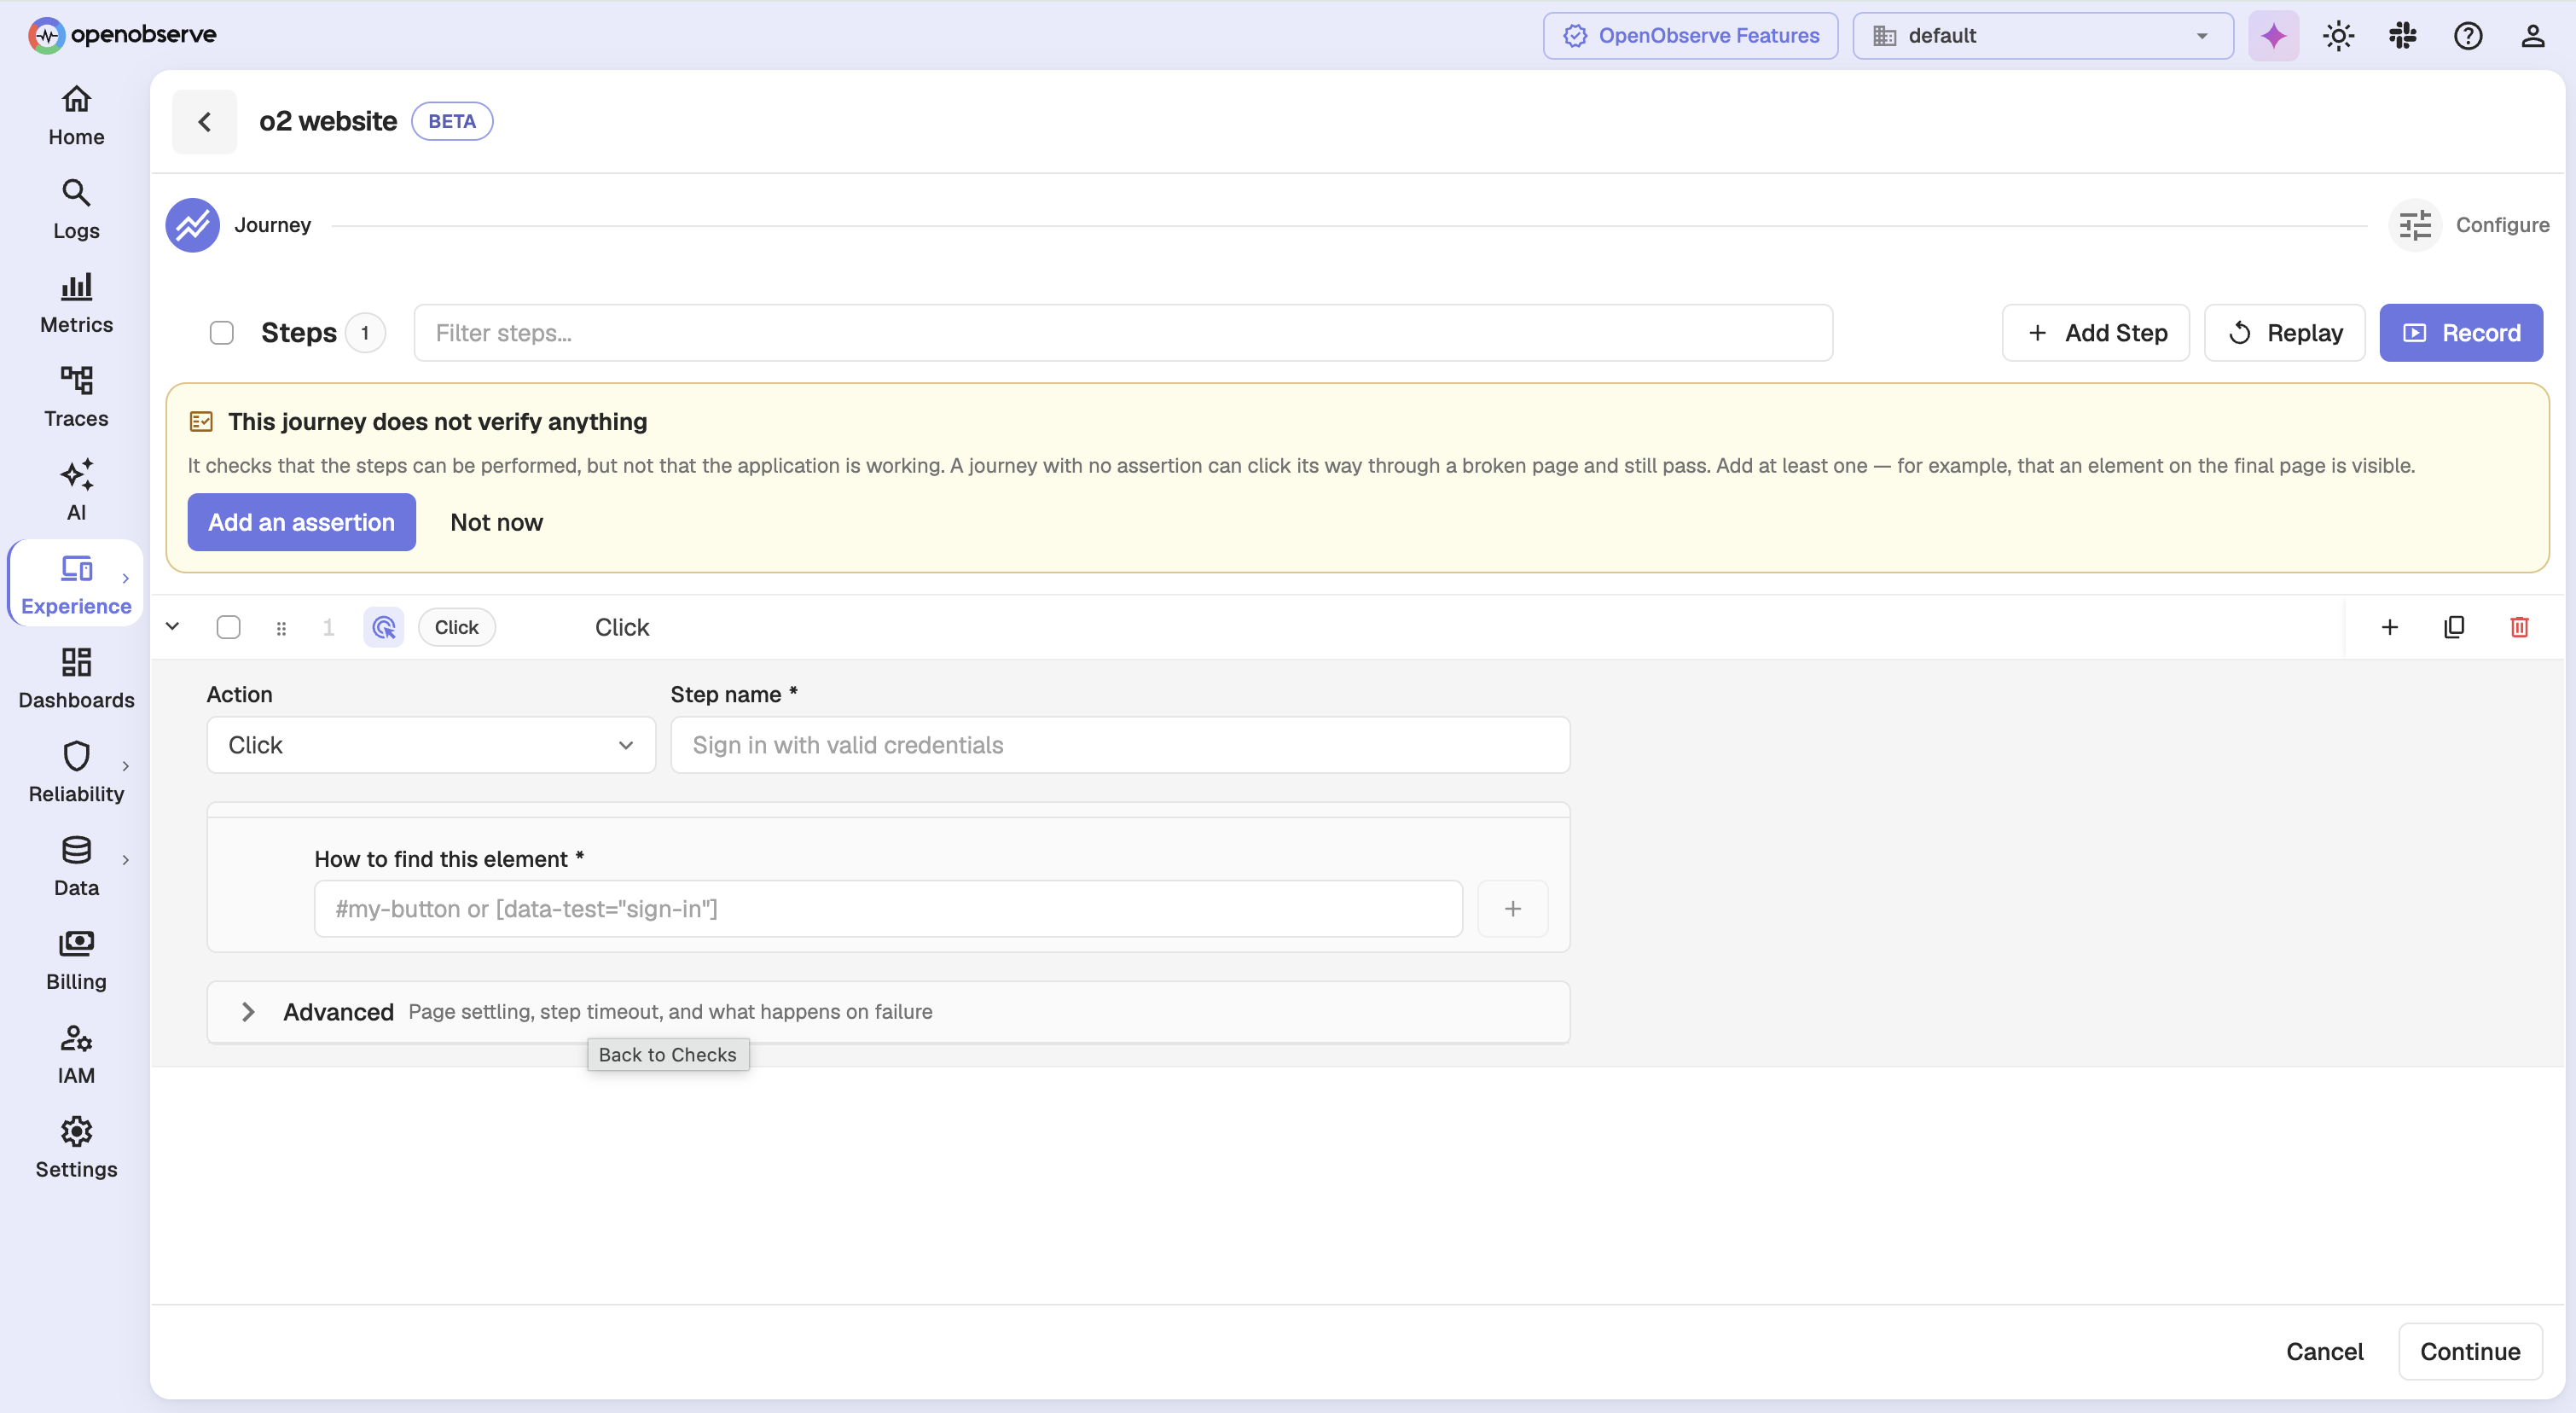Click the Click action badge on step 1
This screenshot has width=2576, height=1413.
(456, 627)
